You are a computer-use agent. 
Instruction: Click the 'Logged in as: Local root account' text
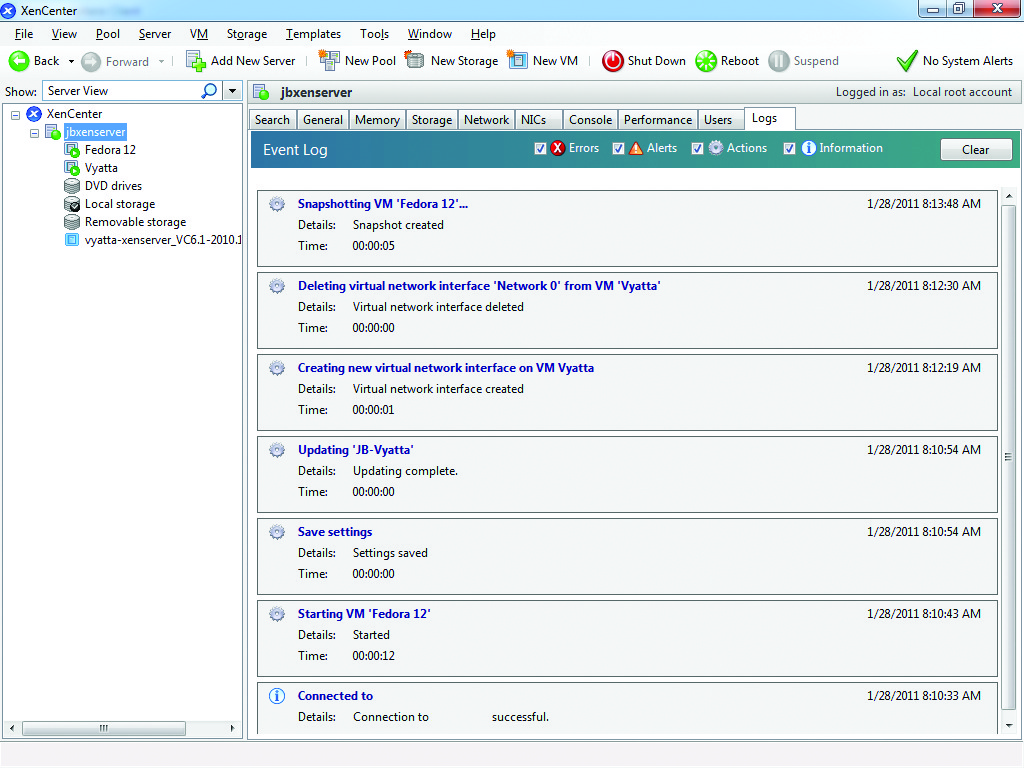tap(923, 92)
